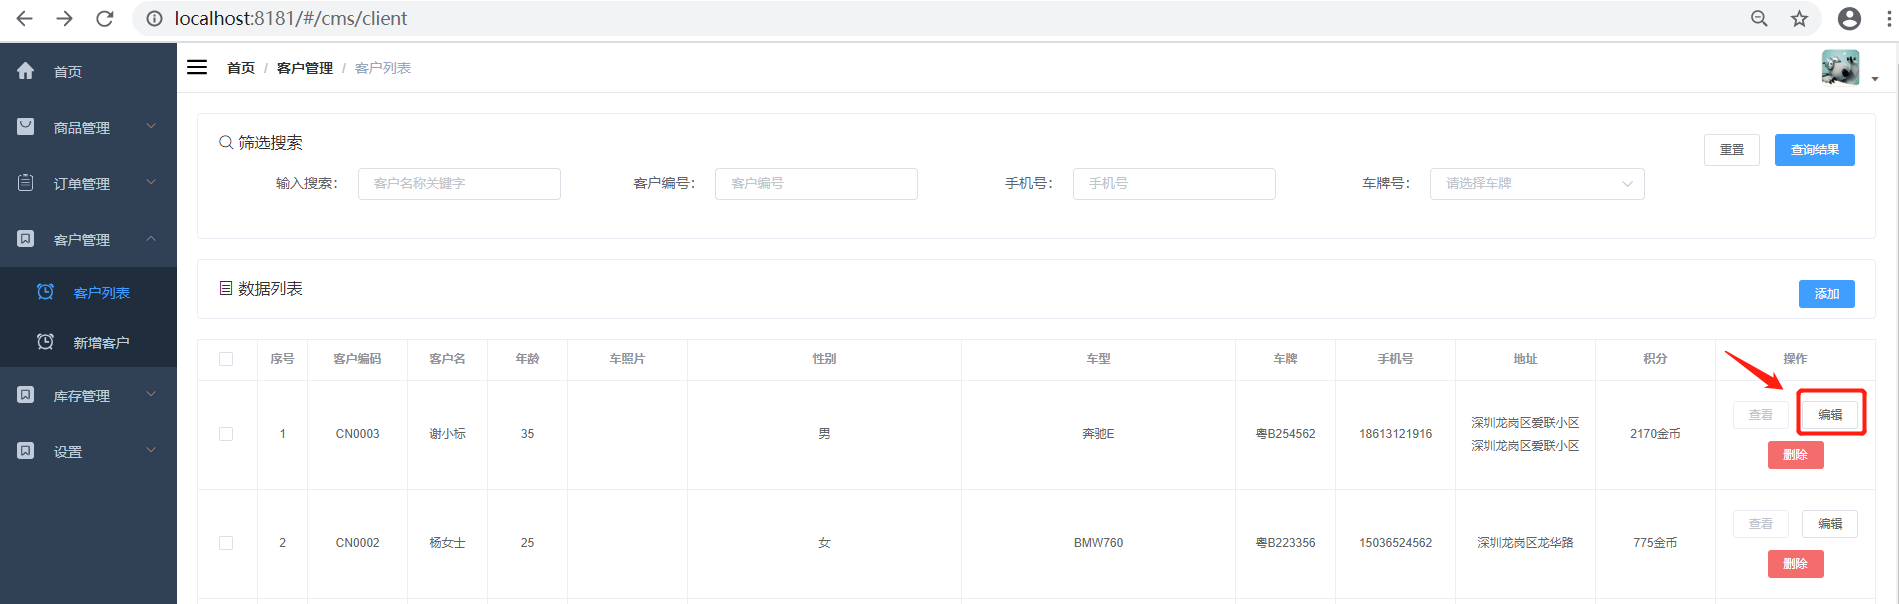
Task: Click the 2170金币 points cell
Action: [1655, 434]
